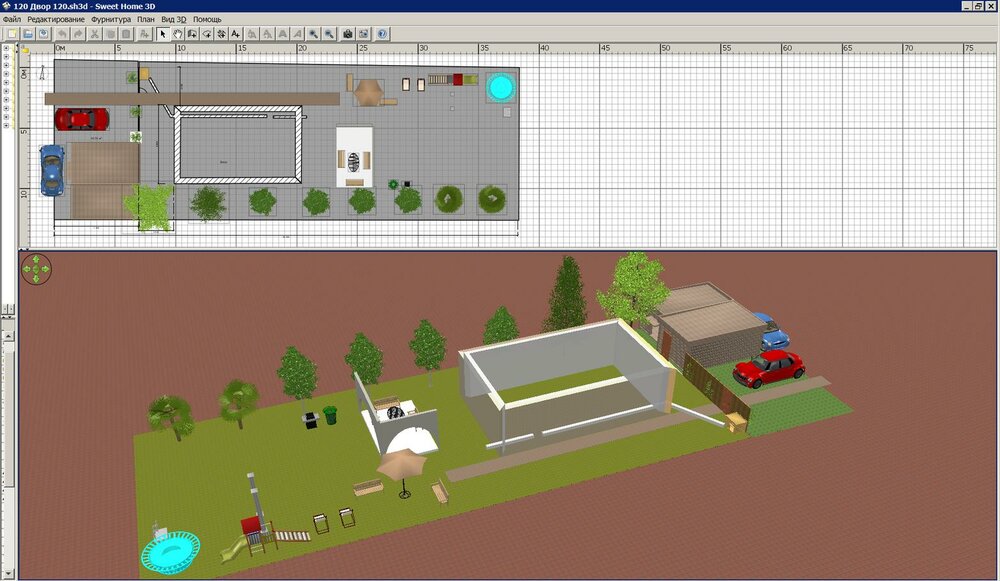Image resolution: width=1000 pixels, height=581 pixels.
Task: Click the New home toolbar icon
Action: 12,34
